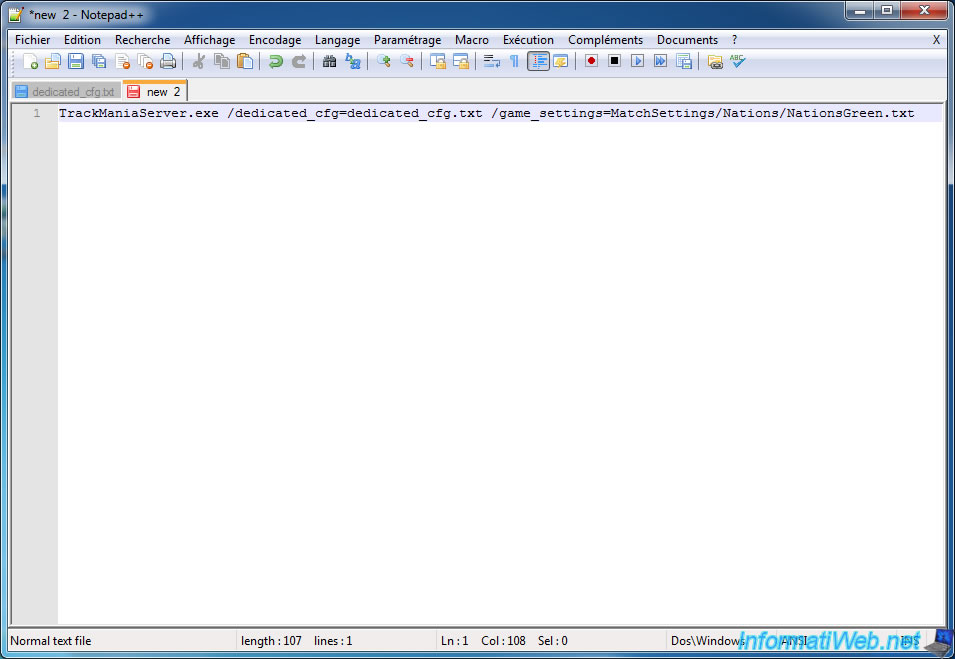
Task: Click line number 1 in margin
Action: pyautogui.click(x=37, y=113)
